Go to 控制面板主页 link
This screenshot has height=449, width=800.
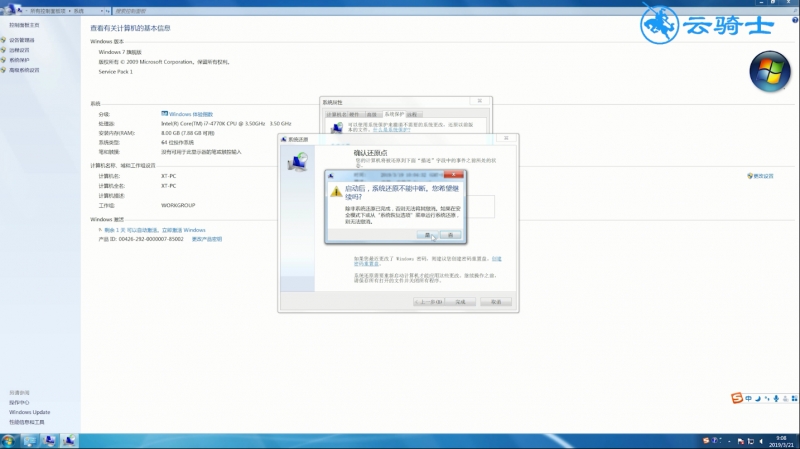tap(24, 25)
